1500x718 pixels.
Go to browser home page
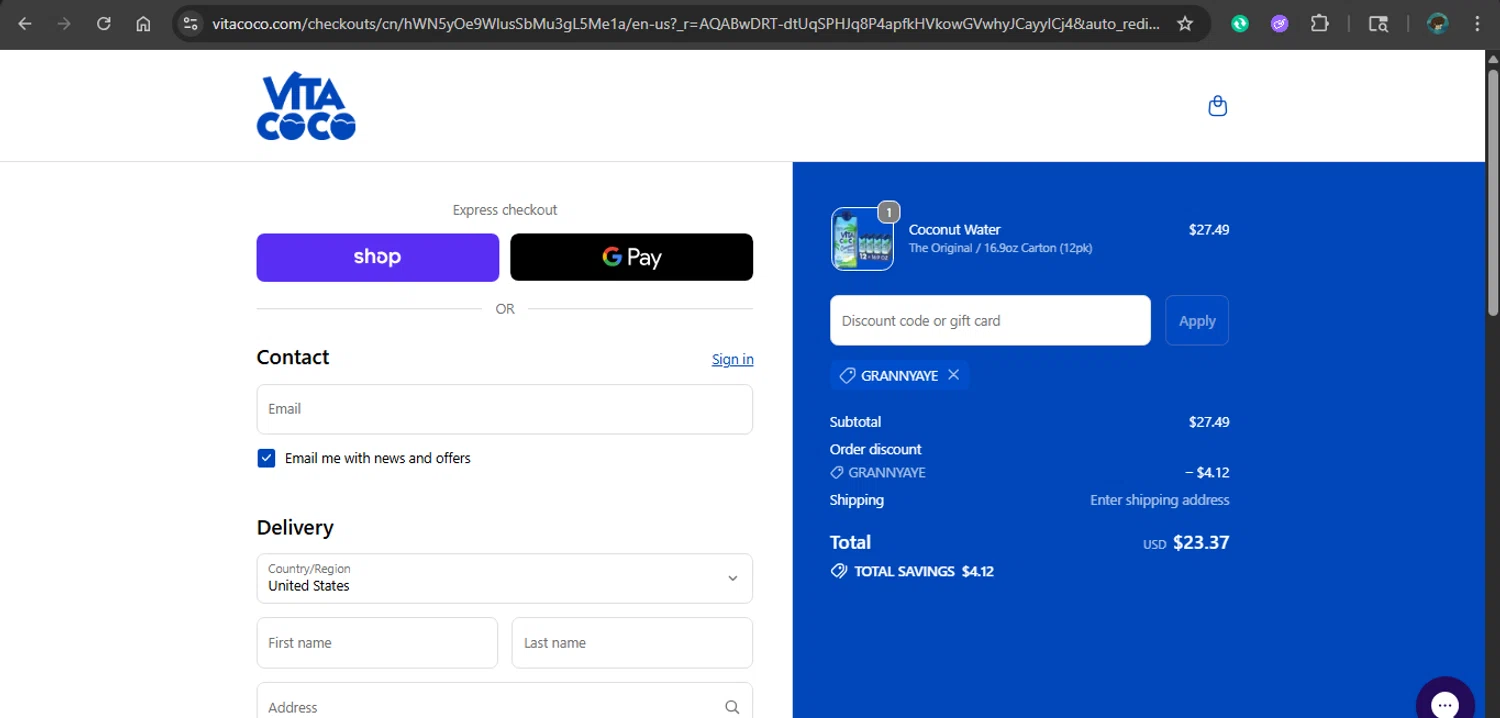click(x=143, y=24)
